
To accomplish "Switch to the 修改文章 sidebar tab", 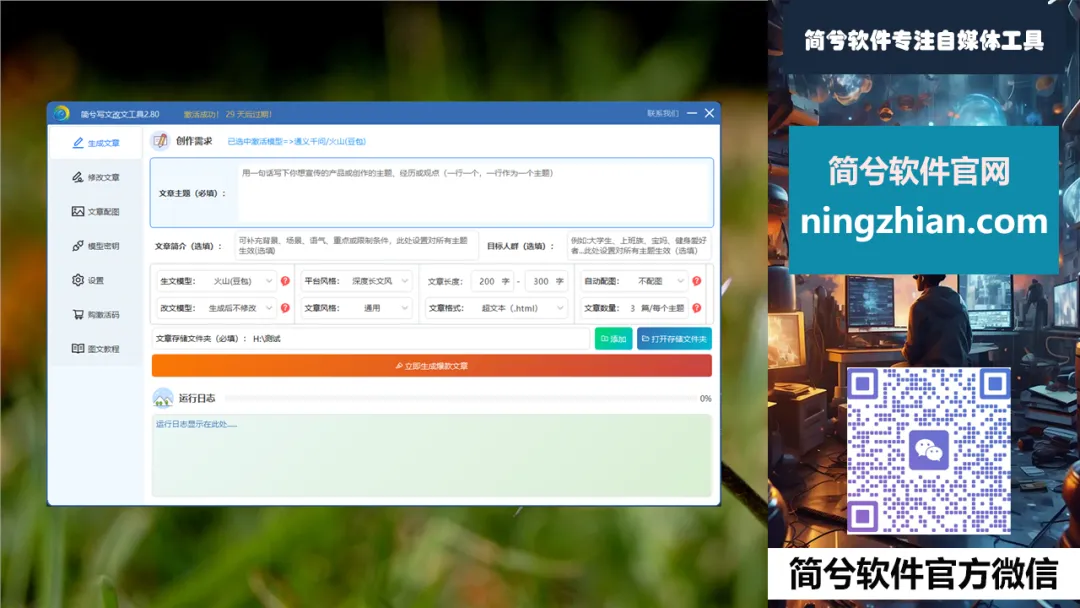I will point(96,178).
